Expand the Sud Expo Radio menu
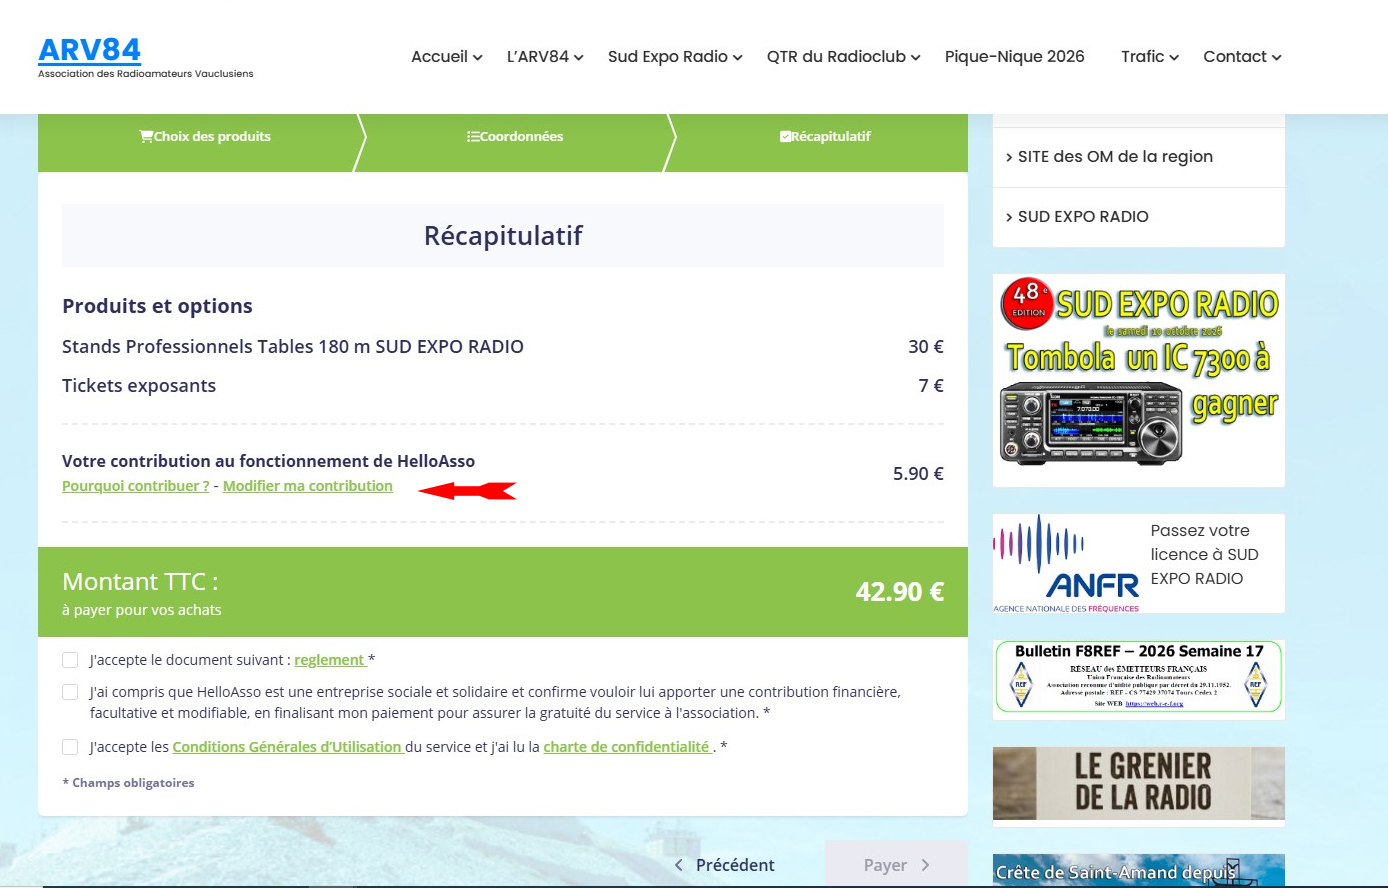 click(x=674, y=57)
